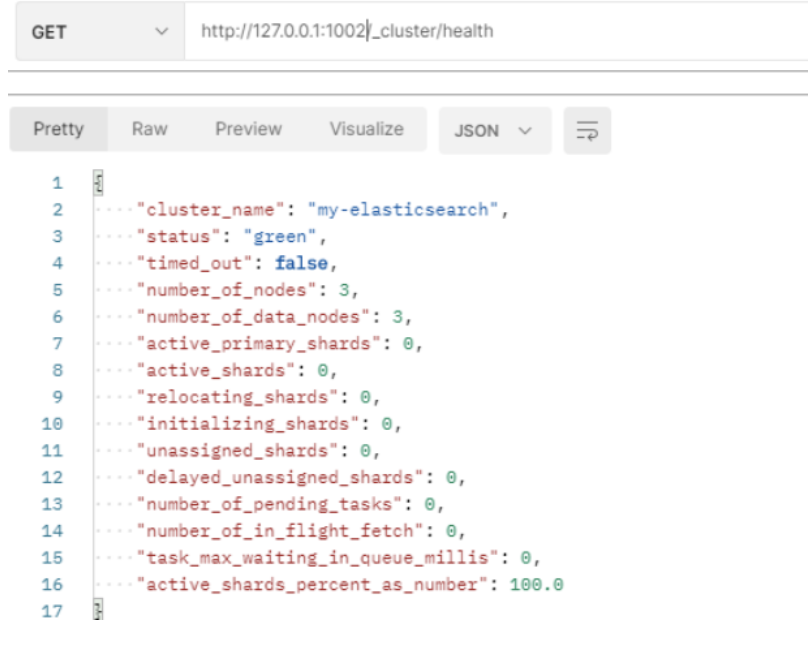808x658 pixels.
Task: Open the GET method dropdown
Action: (x=99, y=32)
